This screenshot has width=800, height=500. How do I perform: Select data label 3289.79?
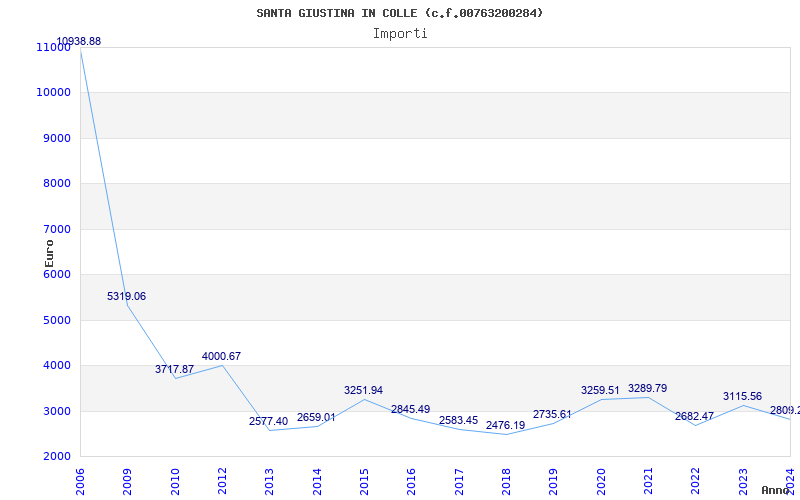(647, 388)
